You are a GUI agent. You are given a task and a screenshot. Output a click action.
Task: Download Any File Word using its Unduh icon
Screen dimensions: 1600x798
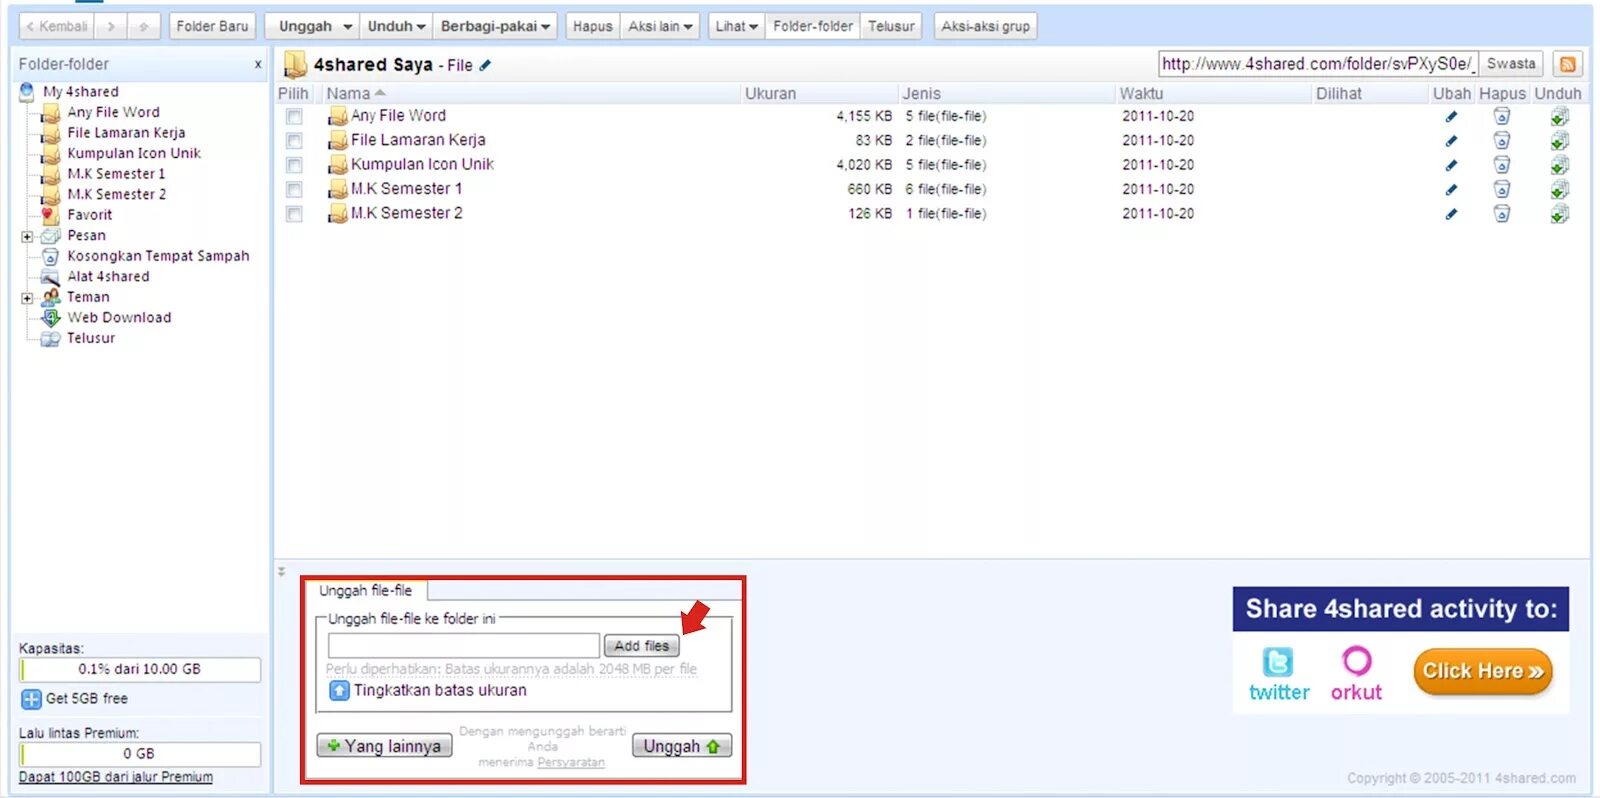point(1560,116)
